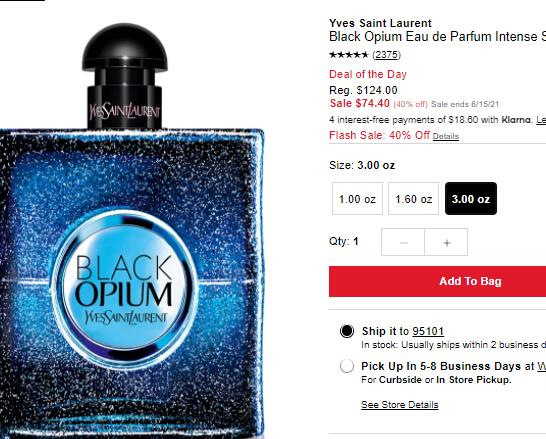Screen dimensions: 546x439
Task: Change the 95101 zip code
Action: tap(428, 331)
